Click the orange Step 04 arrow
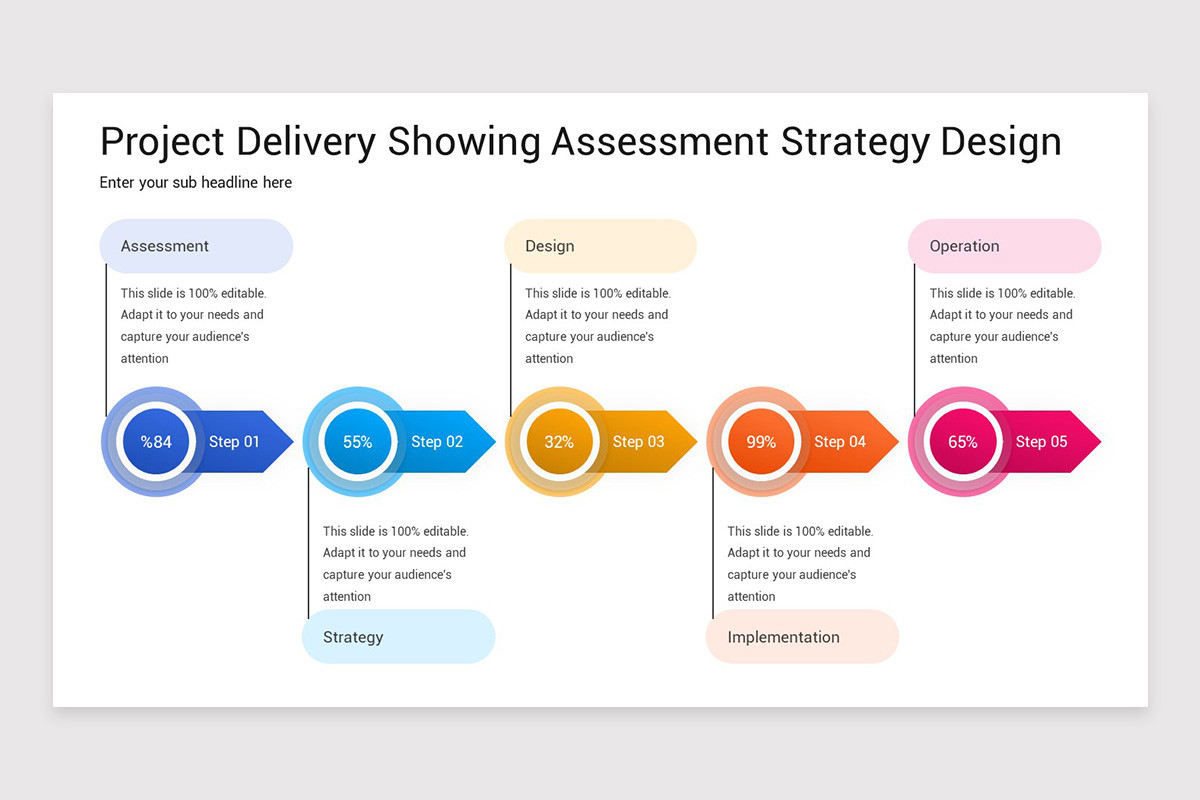 click(x=838, y=441)
